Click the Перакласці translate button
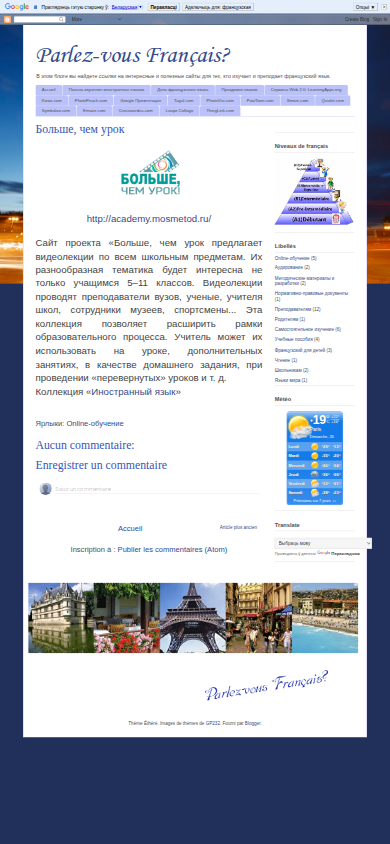 point(163,7)
